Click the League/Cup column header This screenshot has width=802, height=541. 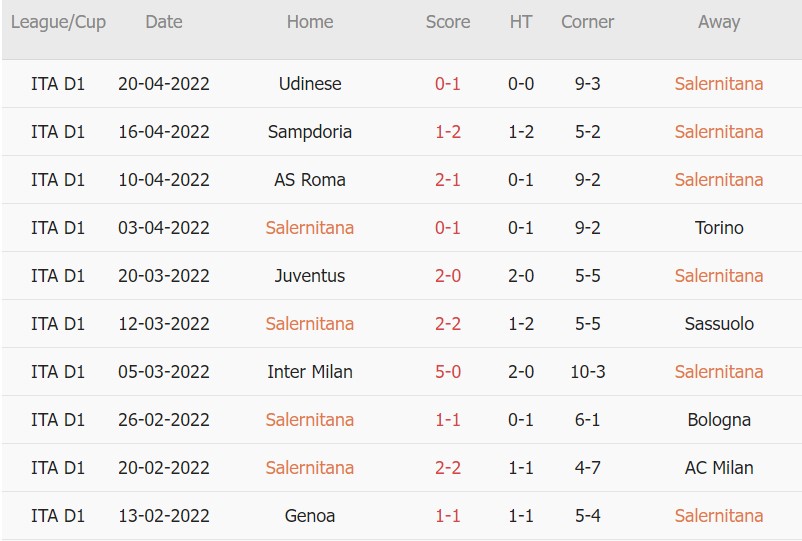click(58, 22)
